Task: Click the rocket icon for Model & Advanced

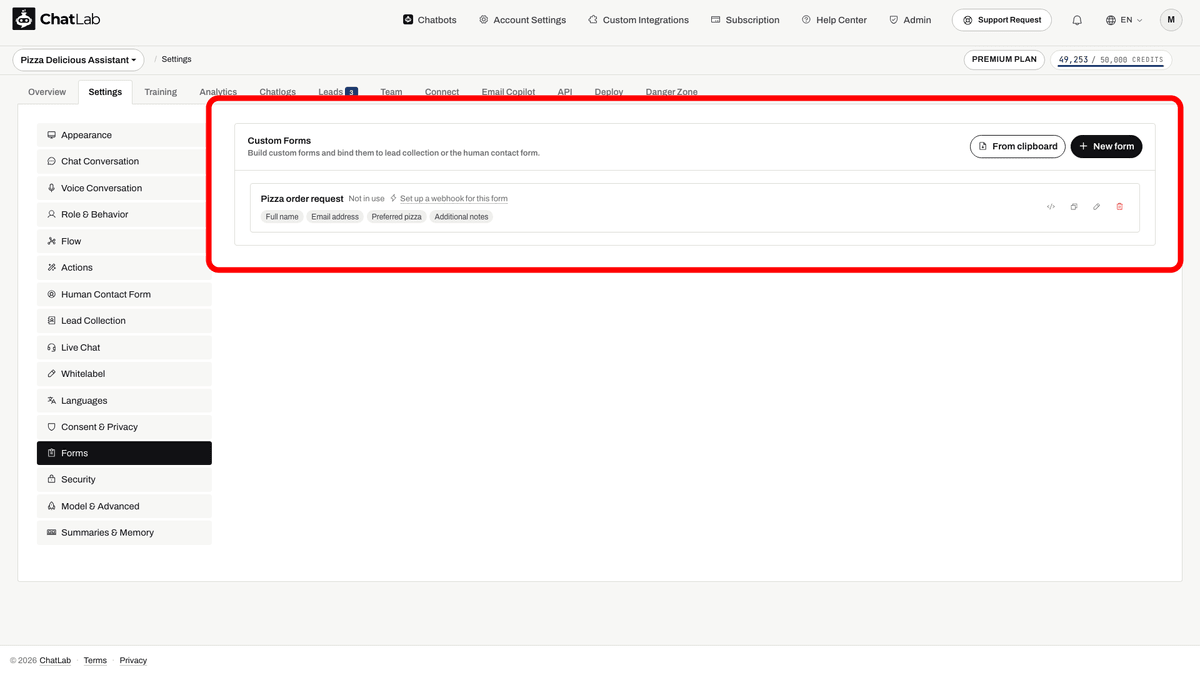Action: [51, 506]
